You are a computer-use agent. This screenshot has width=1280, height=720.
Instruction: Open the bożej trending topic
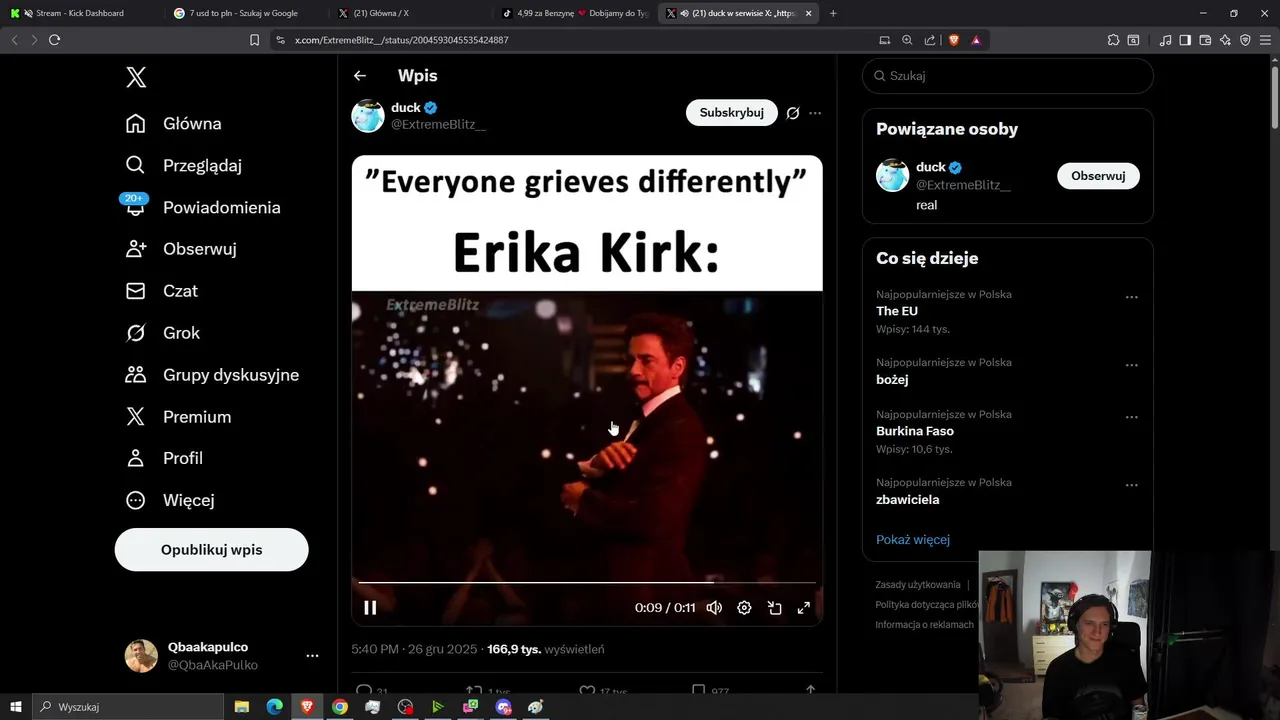892,380
